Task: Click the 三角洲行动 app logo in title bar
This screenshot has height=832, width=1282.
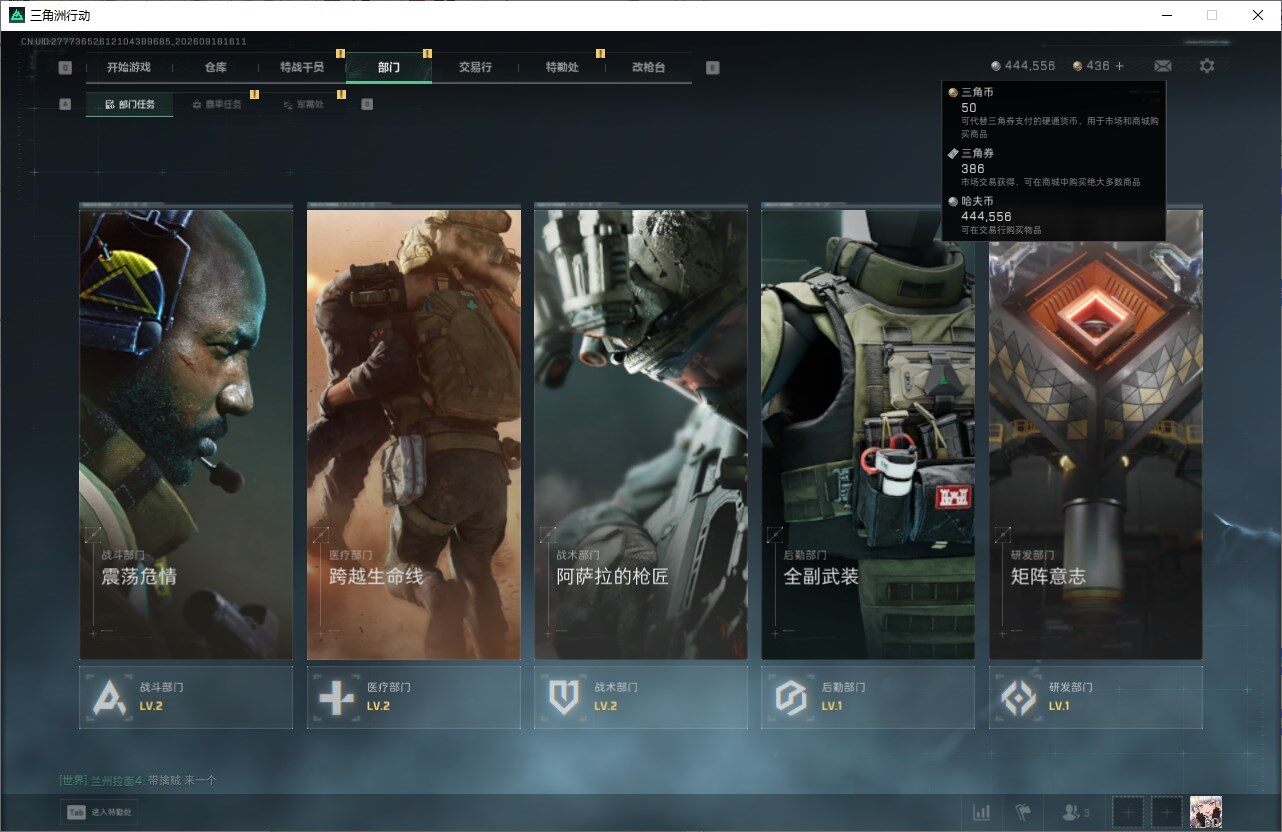Action: pos(17,15)
